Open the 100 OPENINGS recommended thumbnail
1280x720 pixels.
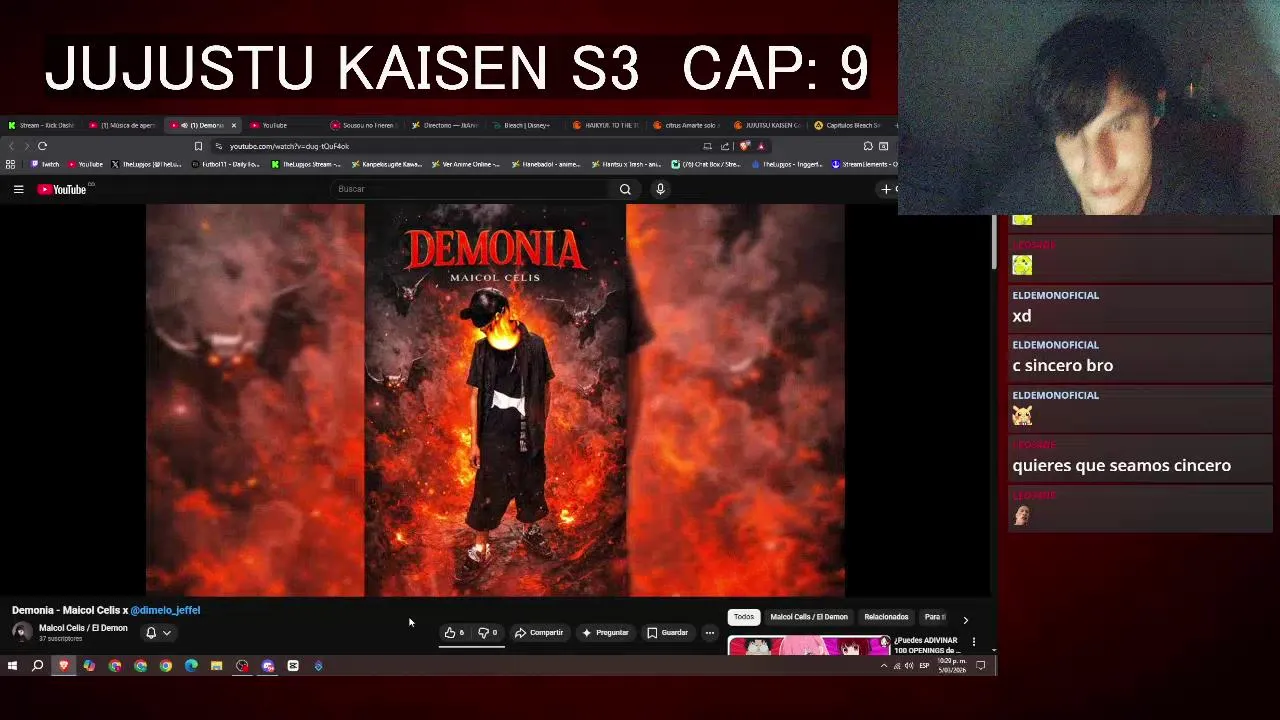[x=808, y=645]
